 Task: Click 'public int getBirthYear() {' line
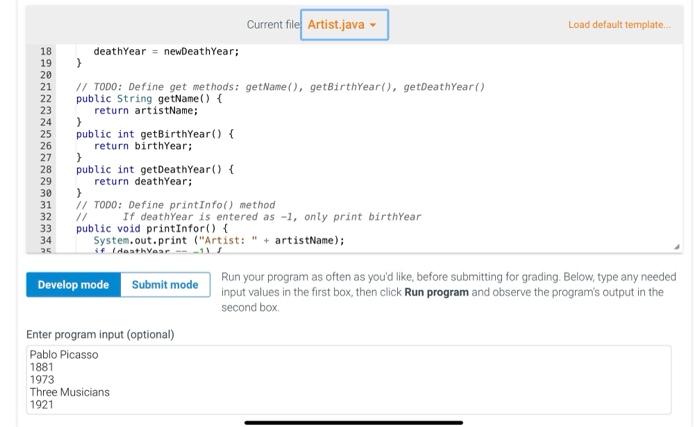154,134
